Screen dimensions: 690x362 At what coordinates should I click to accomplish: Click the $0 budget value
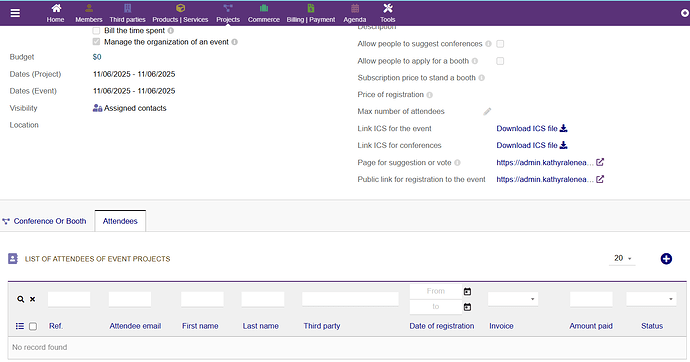97,57
